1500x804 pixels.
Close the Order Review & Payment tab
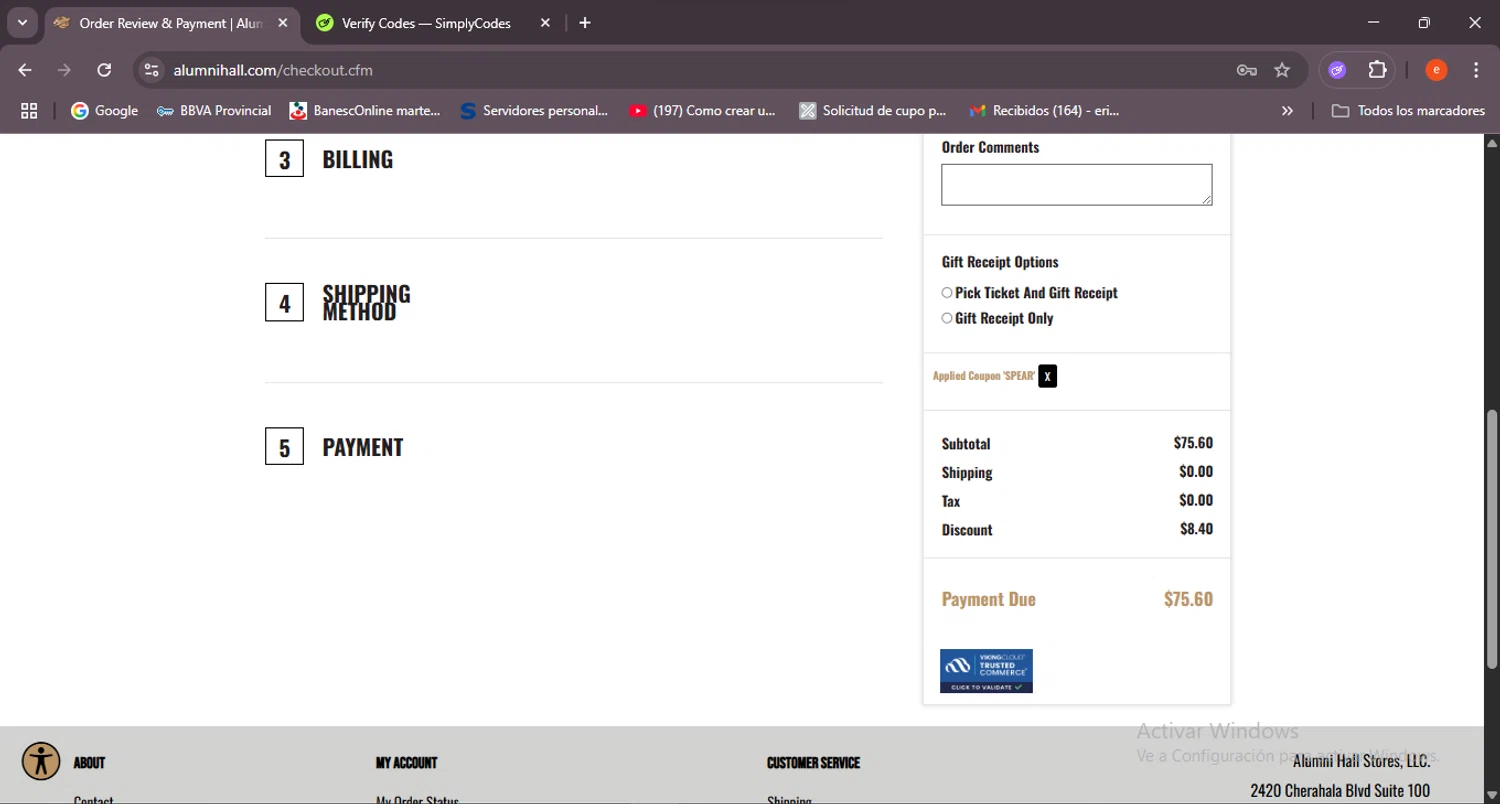pyautogui.click(x=283, y=23)
